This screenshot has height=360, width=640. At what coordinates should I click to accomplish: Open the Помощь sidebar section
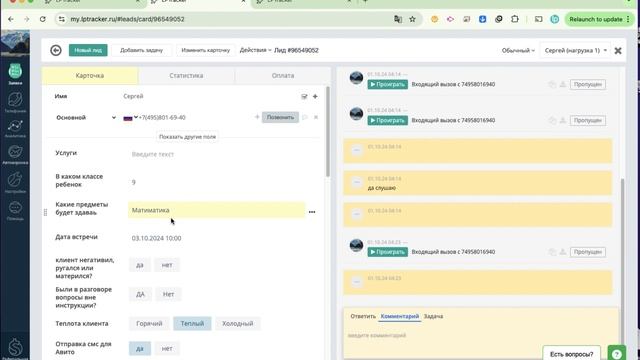(x=15, y=211)
